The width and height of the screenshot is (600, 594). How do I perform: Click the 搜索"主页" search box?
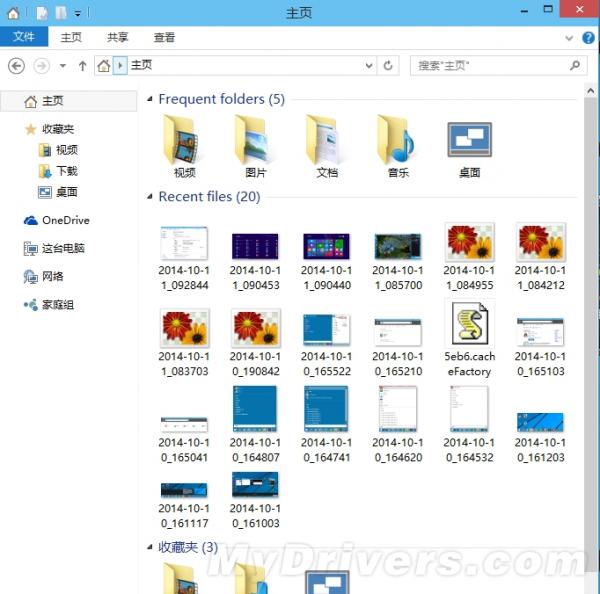pos(490,65)
